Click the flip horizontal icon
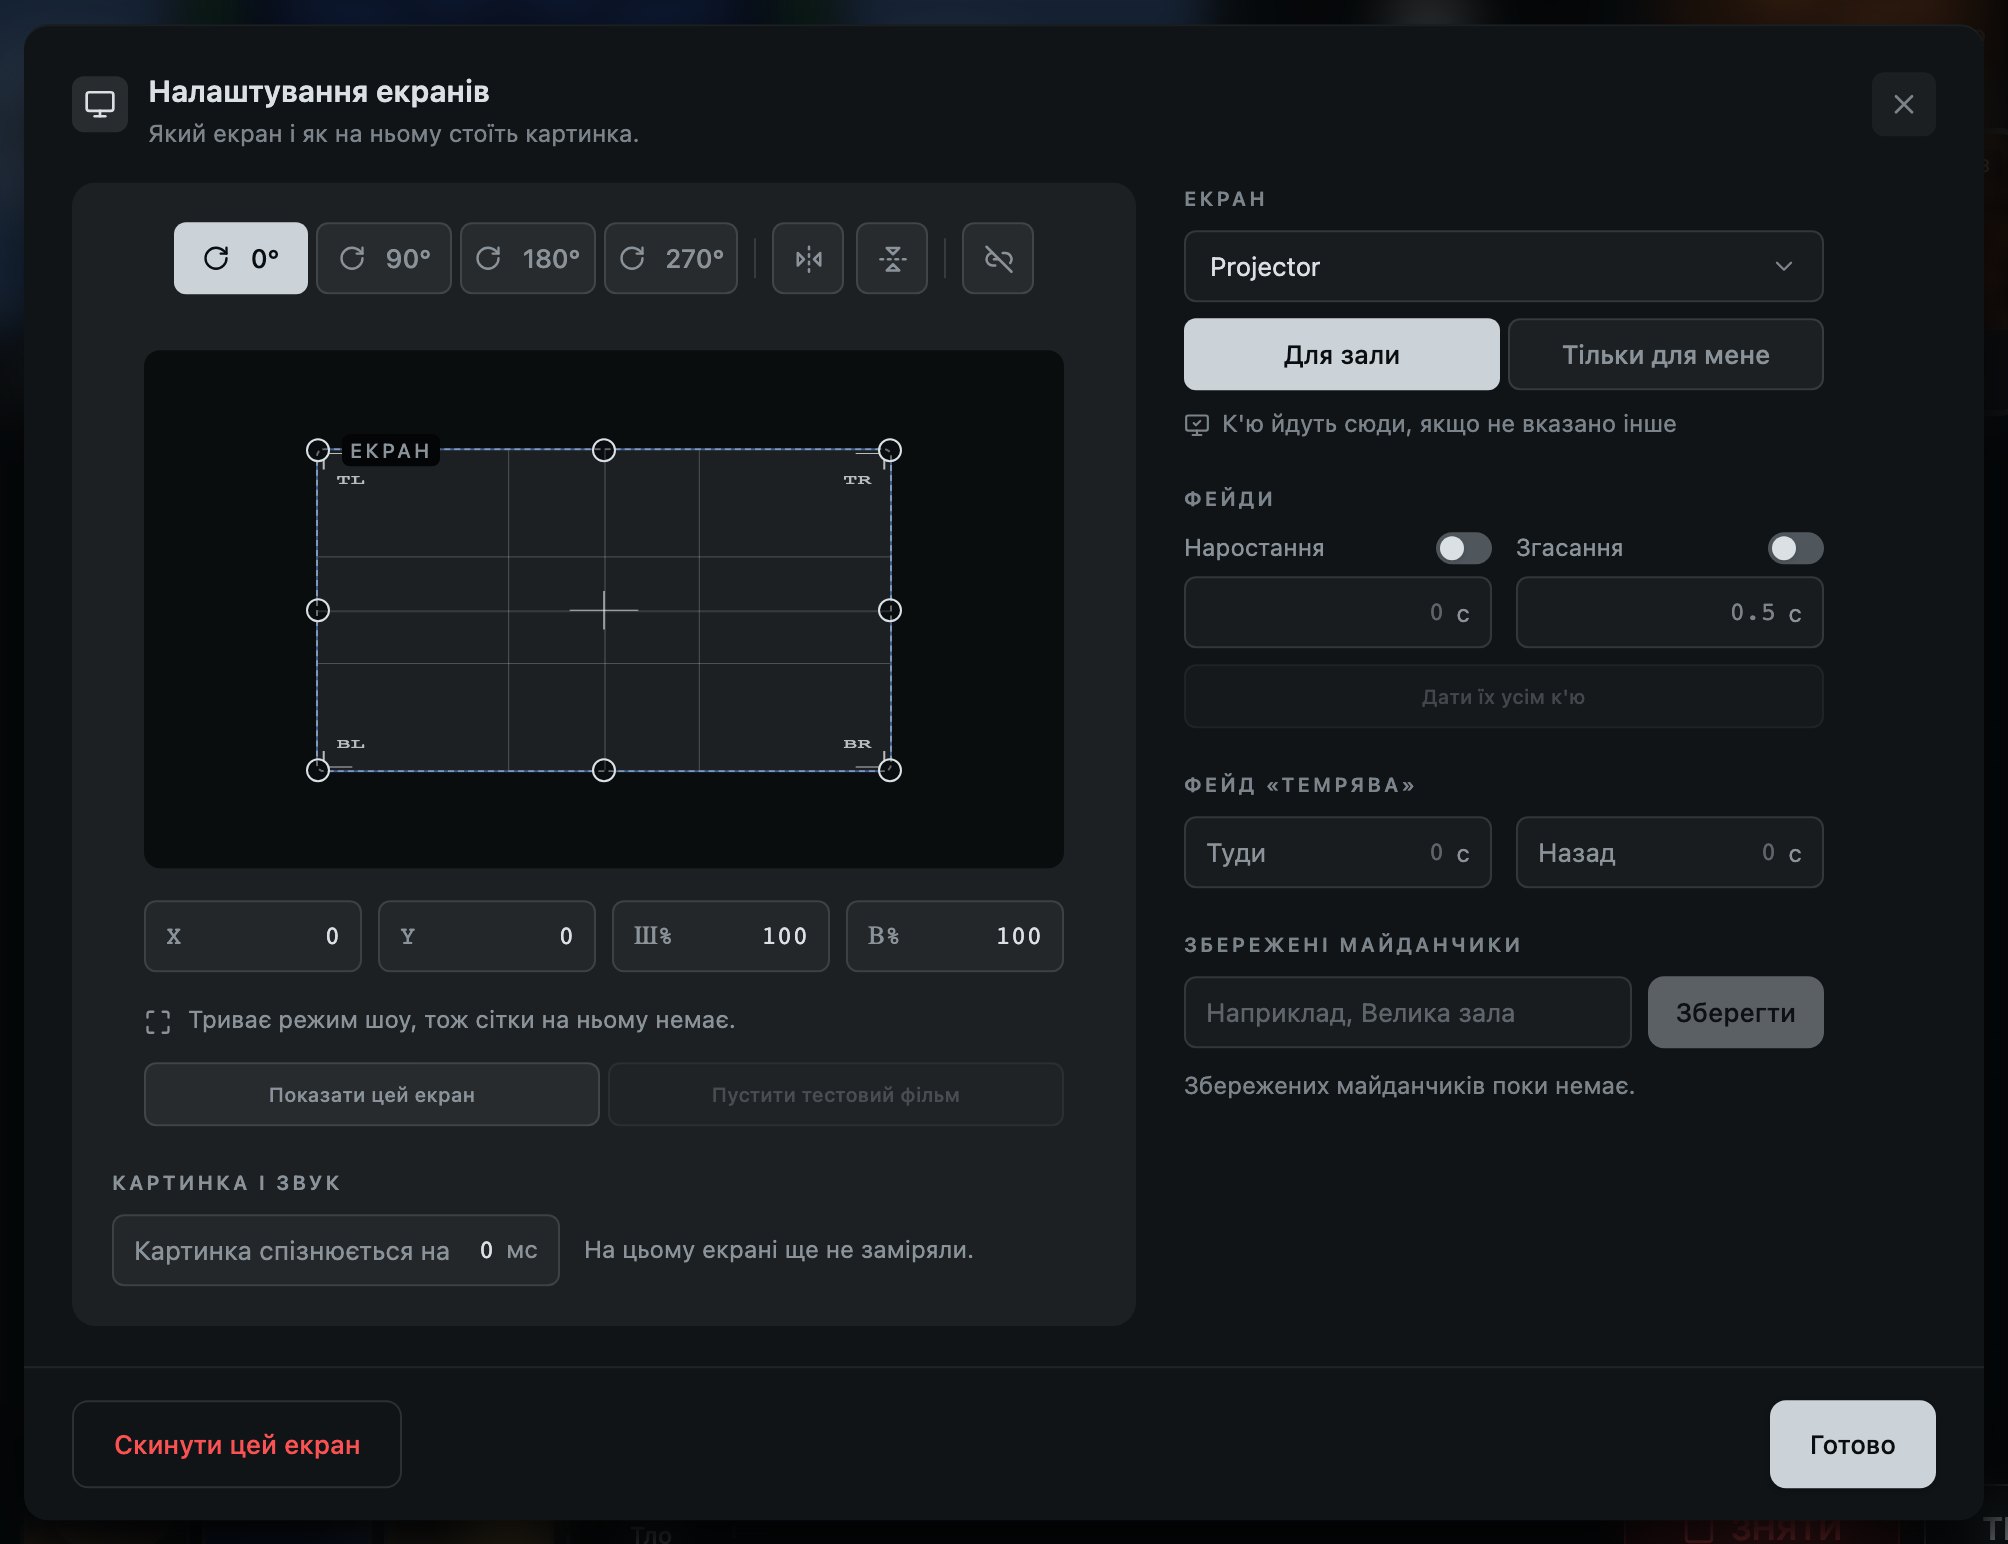The width and height of the screenshot is (2008, 1544). click(x=808, y=258)
